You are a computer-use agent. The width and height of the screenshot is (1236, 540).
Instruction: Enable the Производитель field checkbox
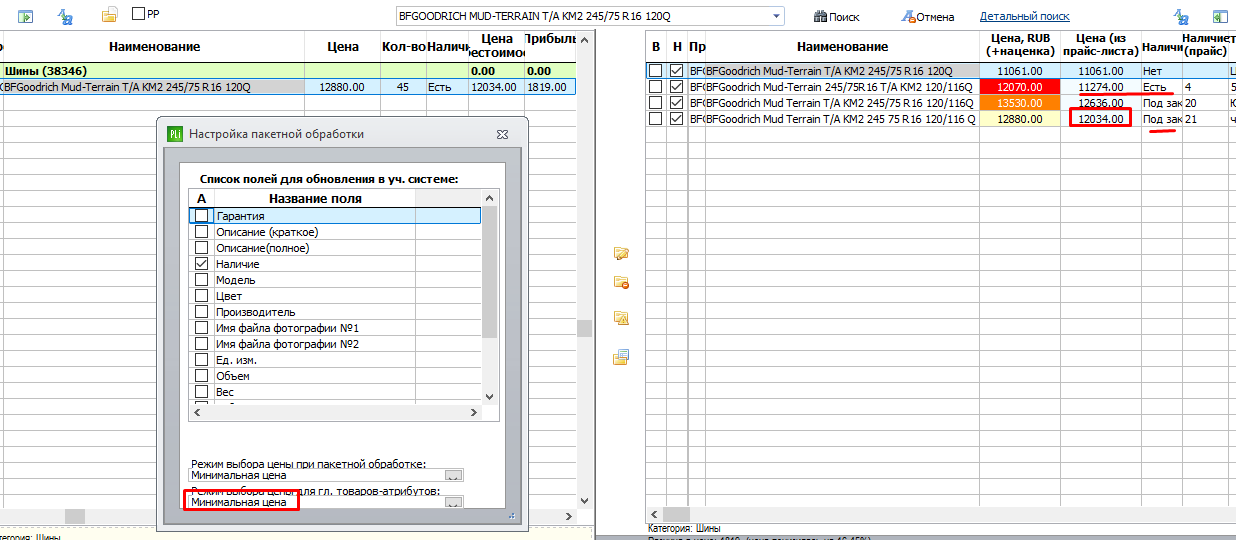[x=202, y=312]
